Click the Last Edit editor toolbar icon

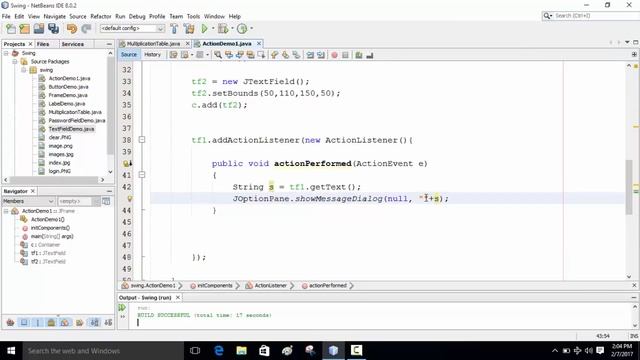173,55
